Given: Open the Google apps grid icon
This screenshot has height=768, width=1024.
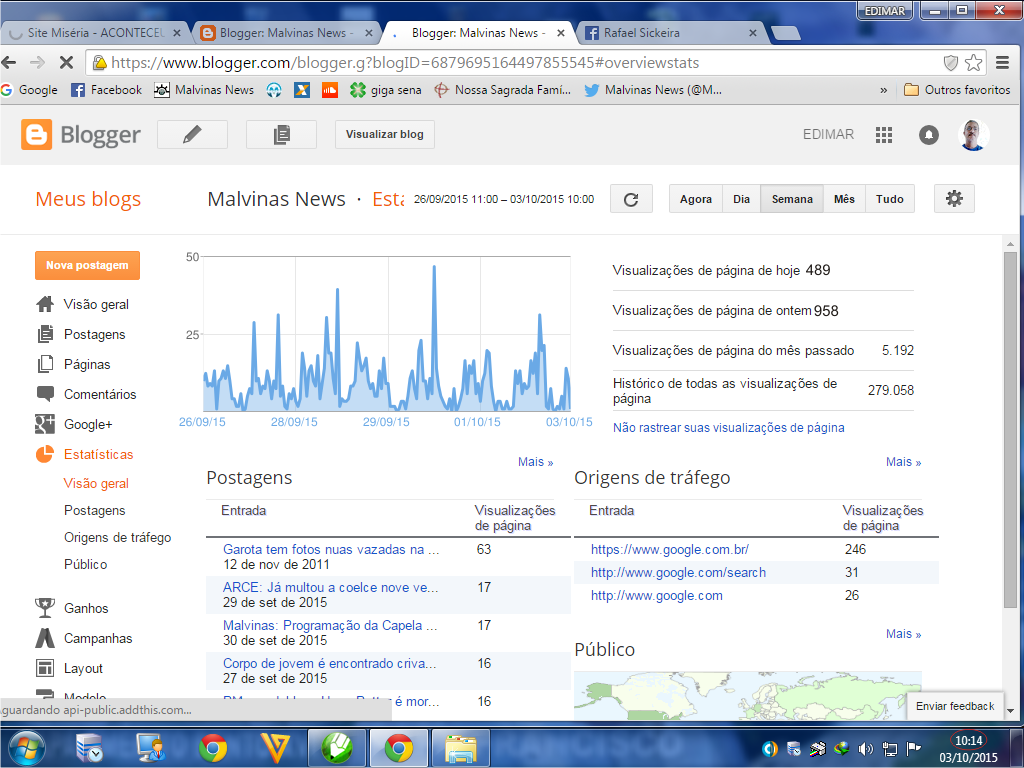Looking at the screenshot, I should (884, 135).
